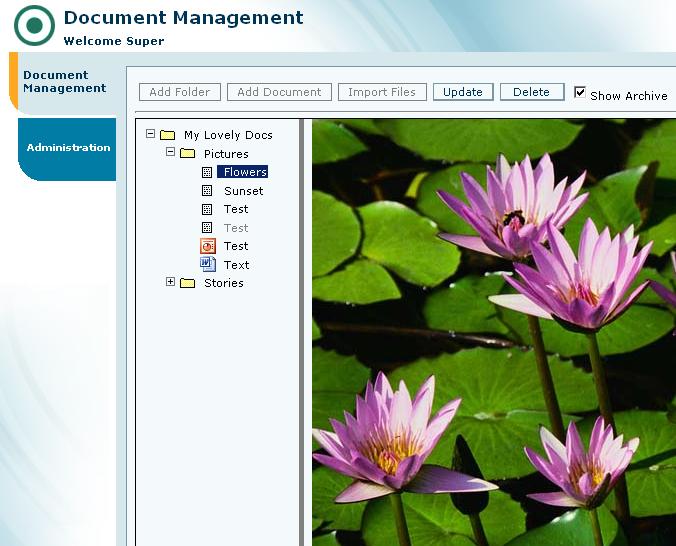Open the Document Management side tab

click(65, 82)
